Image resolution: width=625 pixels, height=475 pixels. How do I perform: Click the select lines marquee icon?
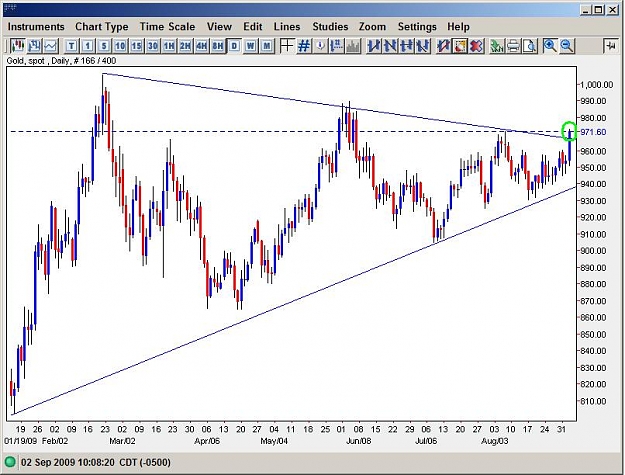coord(460,46)
